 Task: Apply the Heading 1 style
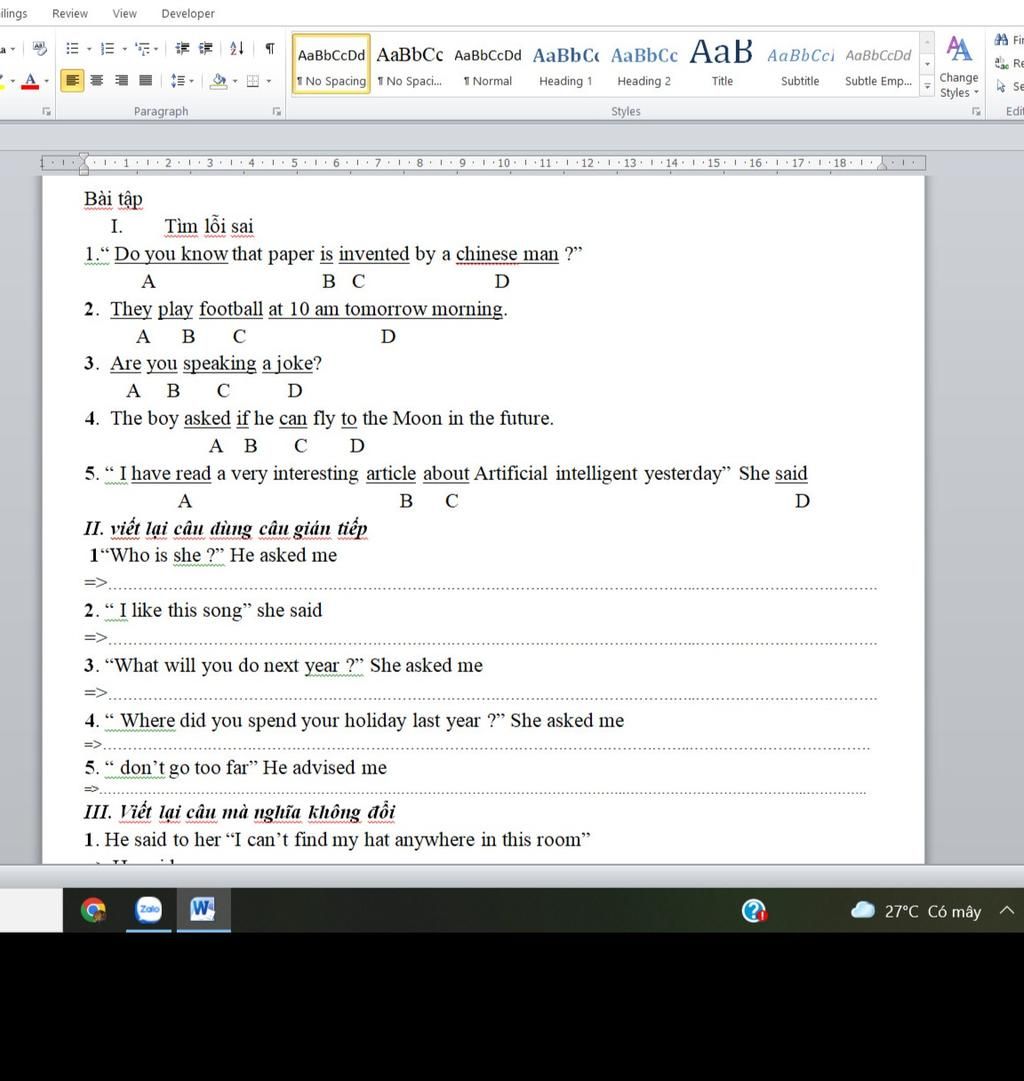point(565,65)
